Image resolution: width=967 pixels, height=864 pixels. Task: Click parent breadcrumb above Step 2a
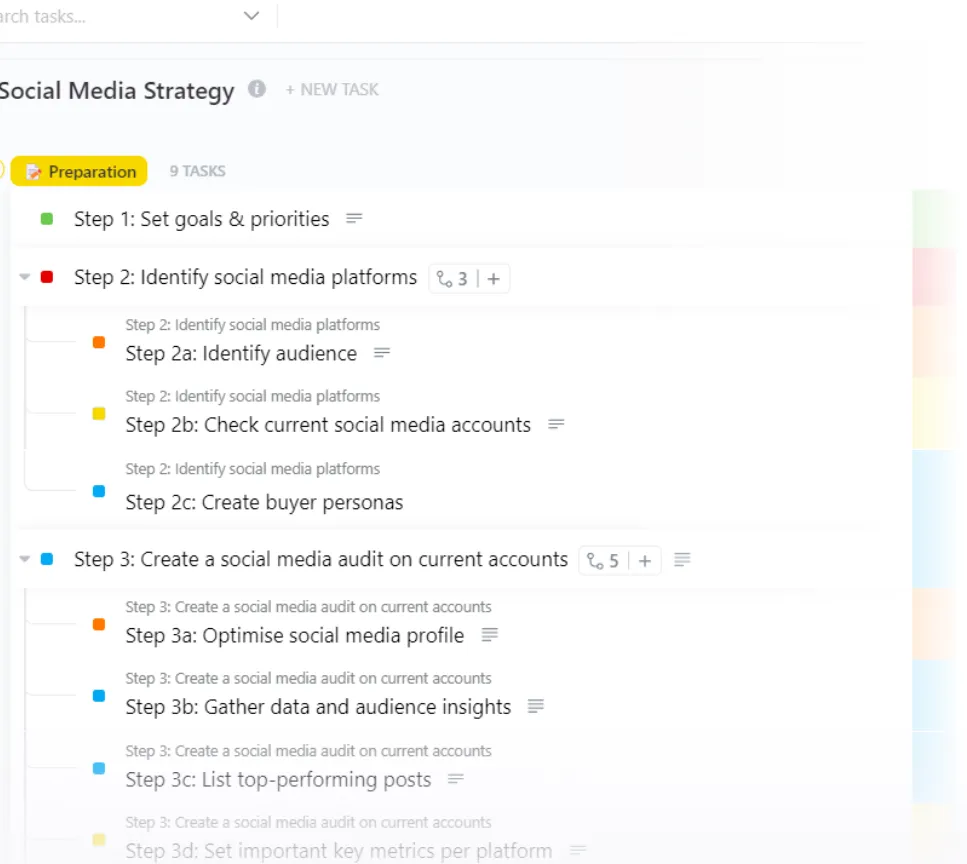coord(253,325)
